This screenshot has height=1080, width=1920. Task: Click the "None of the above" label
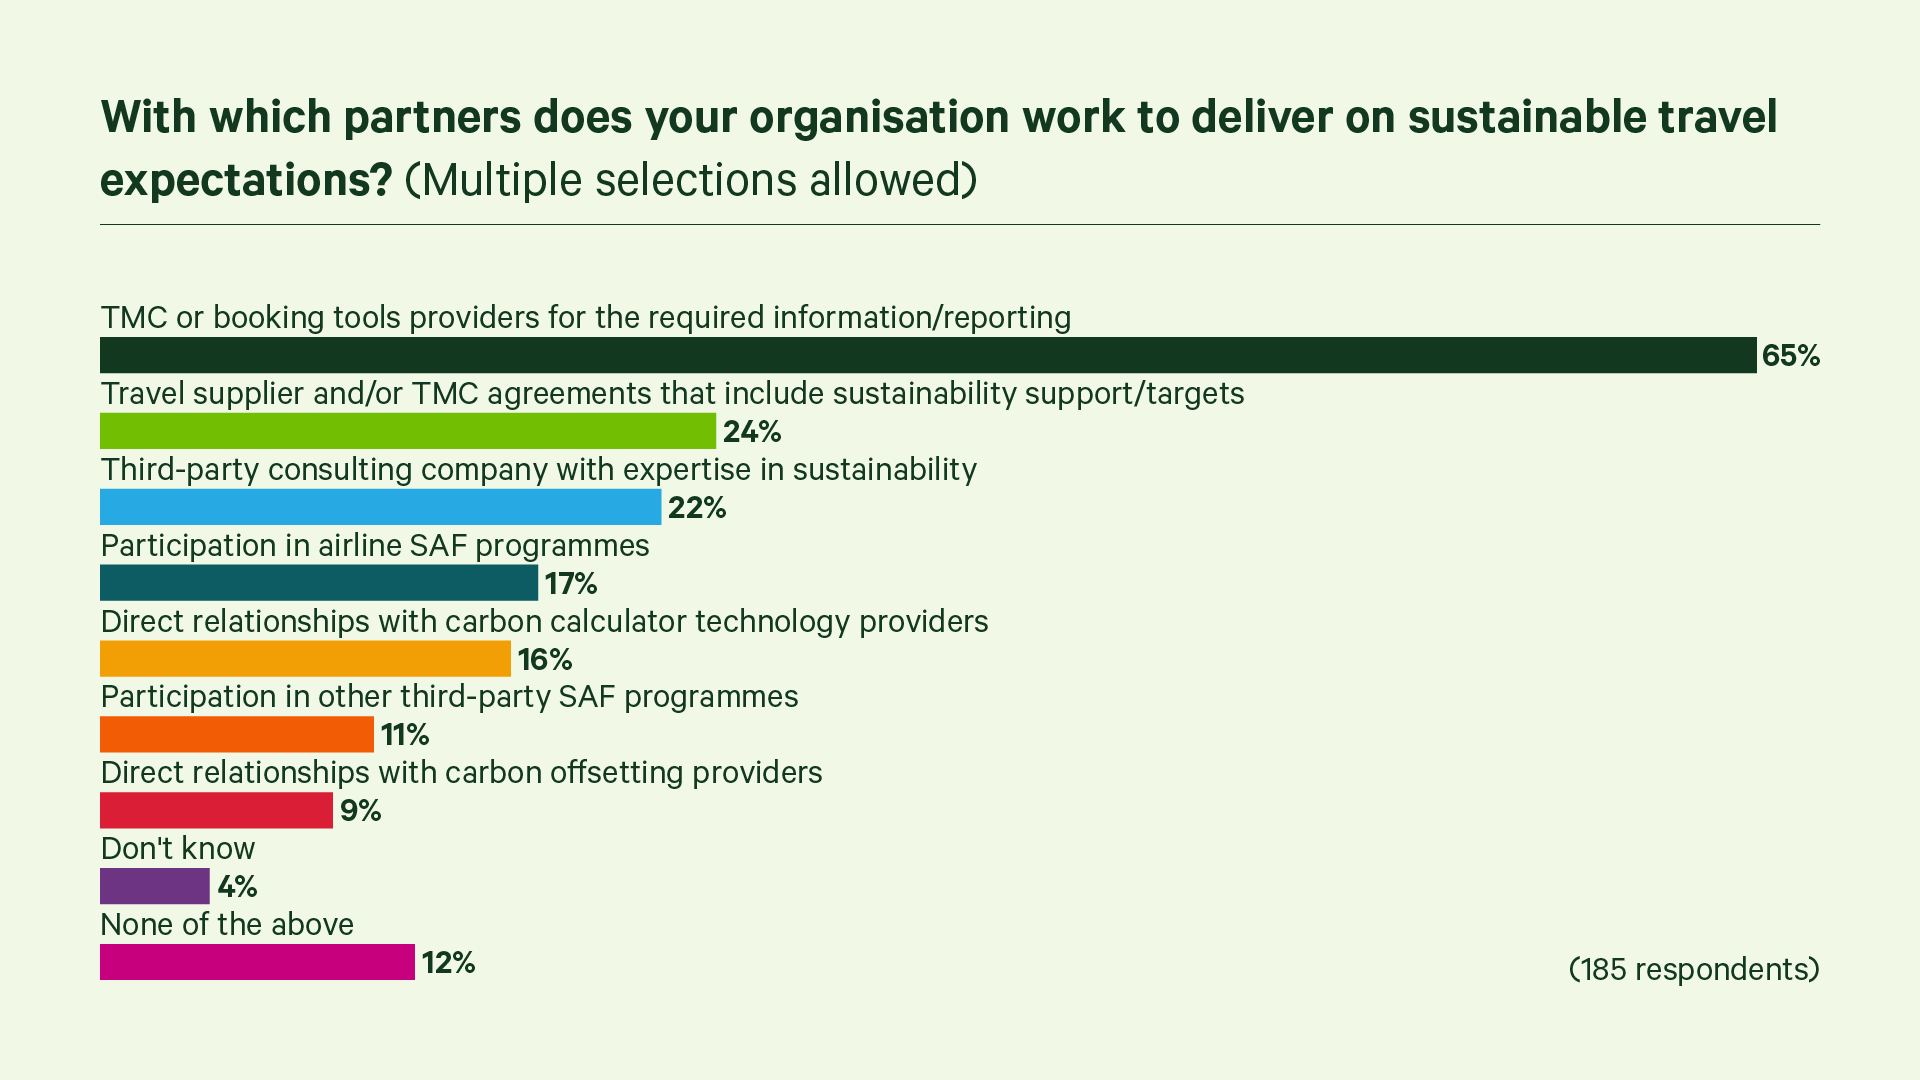[227, 924]
